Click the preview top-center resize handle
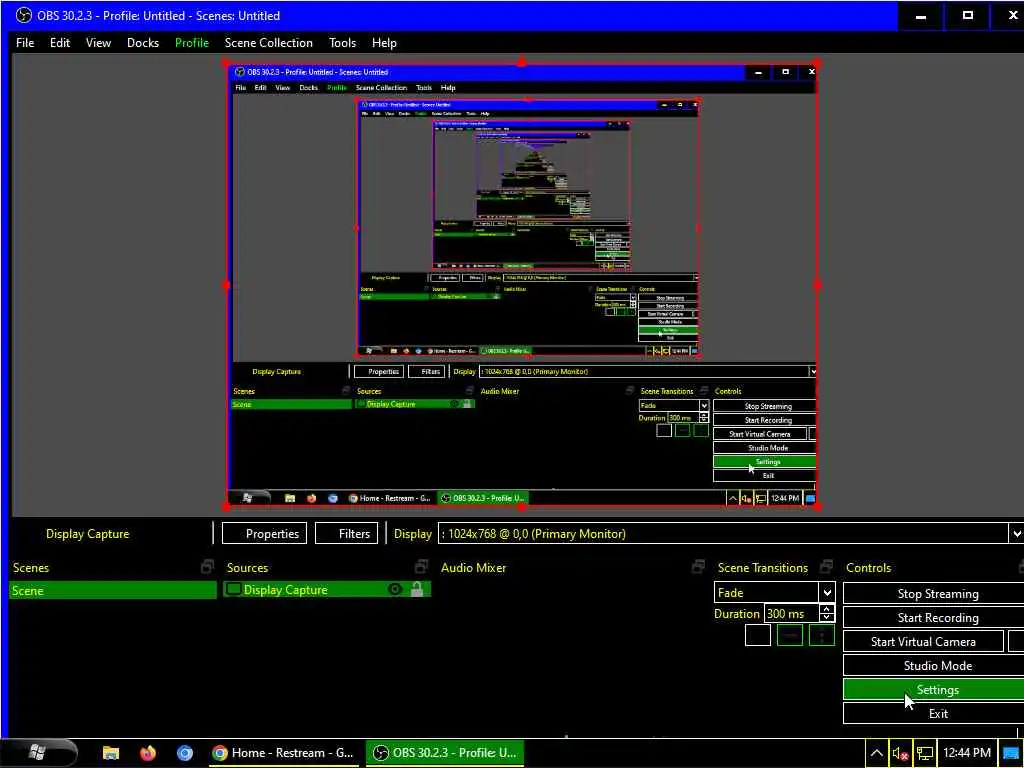 521,63
